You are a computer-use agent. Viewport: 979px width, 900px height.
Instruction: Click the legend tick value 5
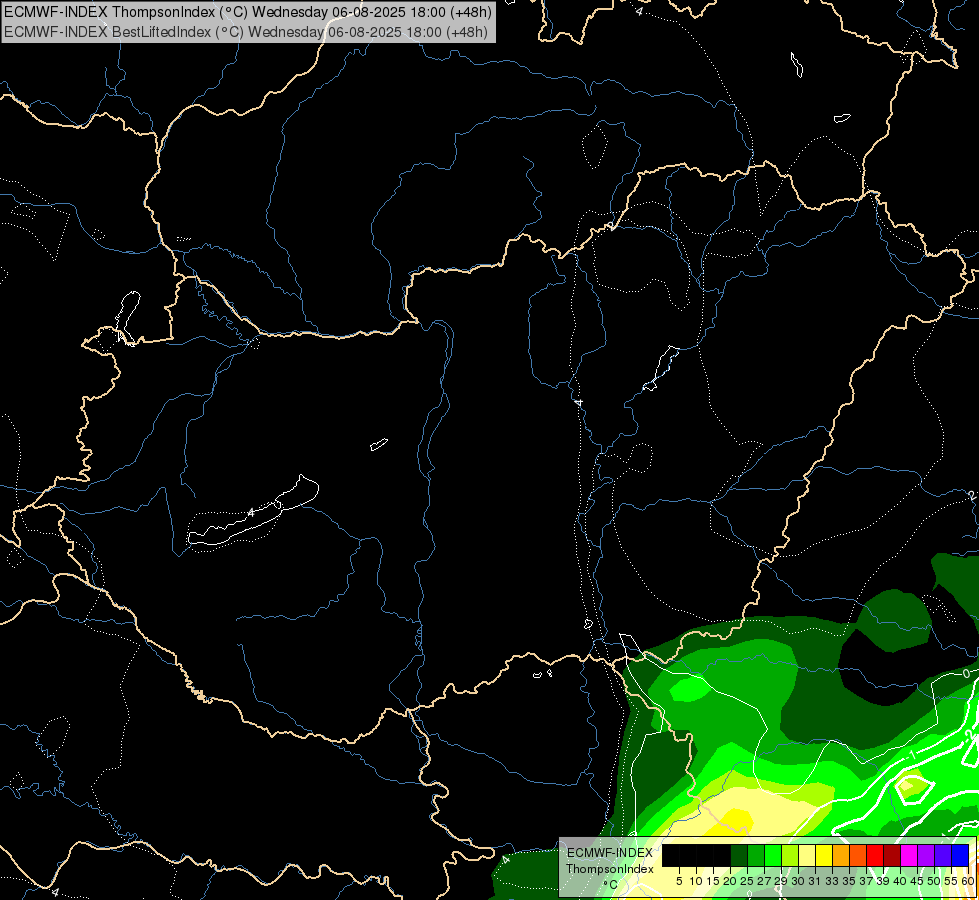pos(679,881)
